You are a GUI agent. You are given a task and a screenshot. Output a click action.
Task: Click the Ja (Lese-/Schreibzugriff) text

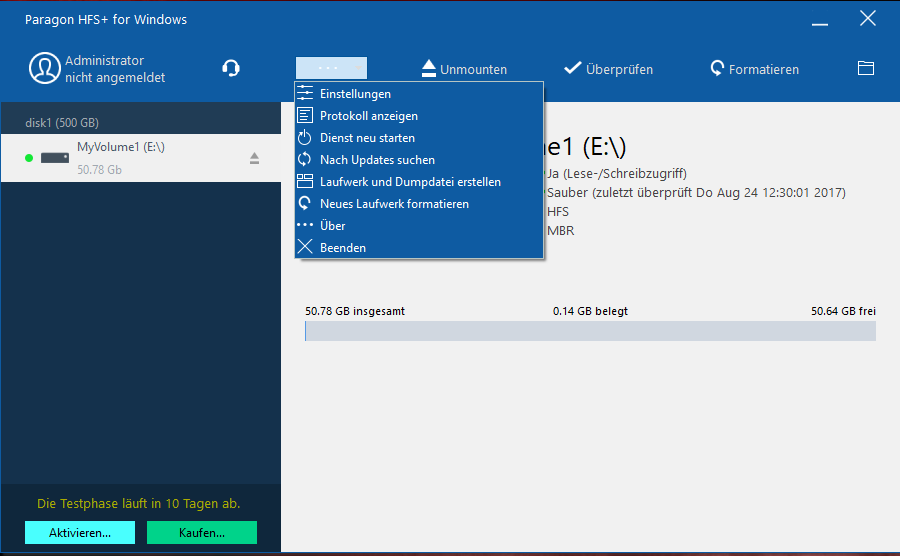(x=616, y=174)
